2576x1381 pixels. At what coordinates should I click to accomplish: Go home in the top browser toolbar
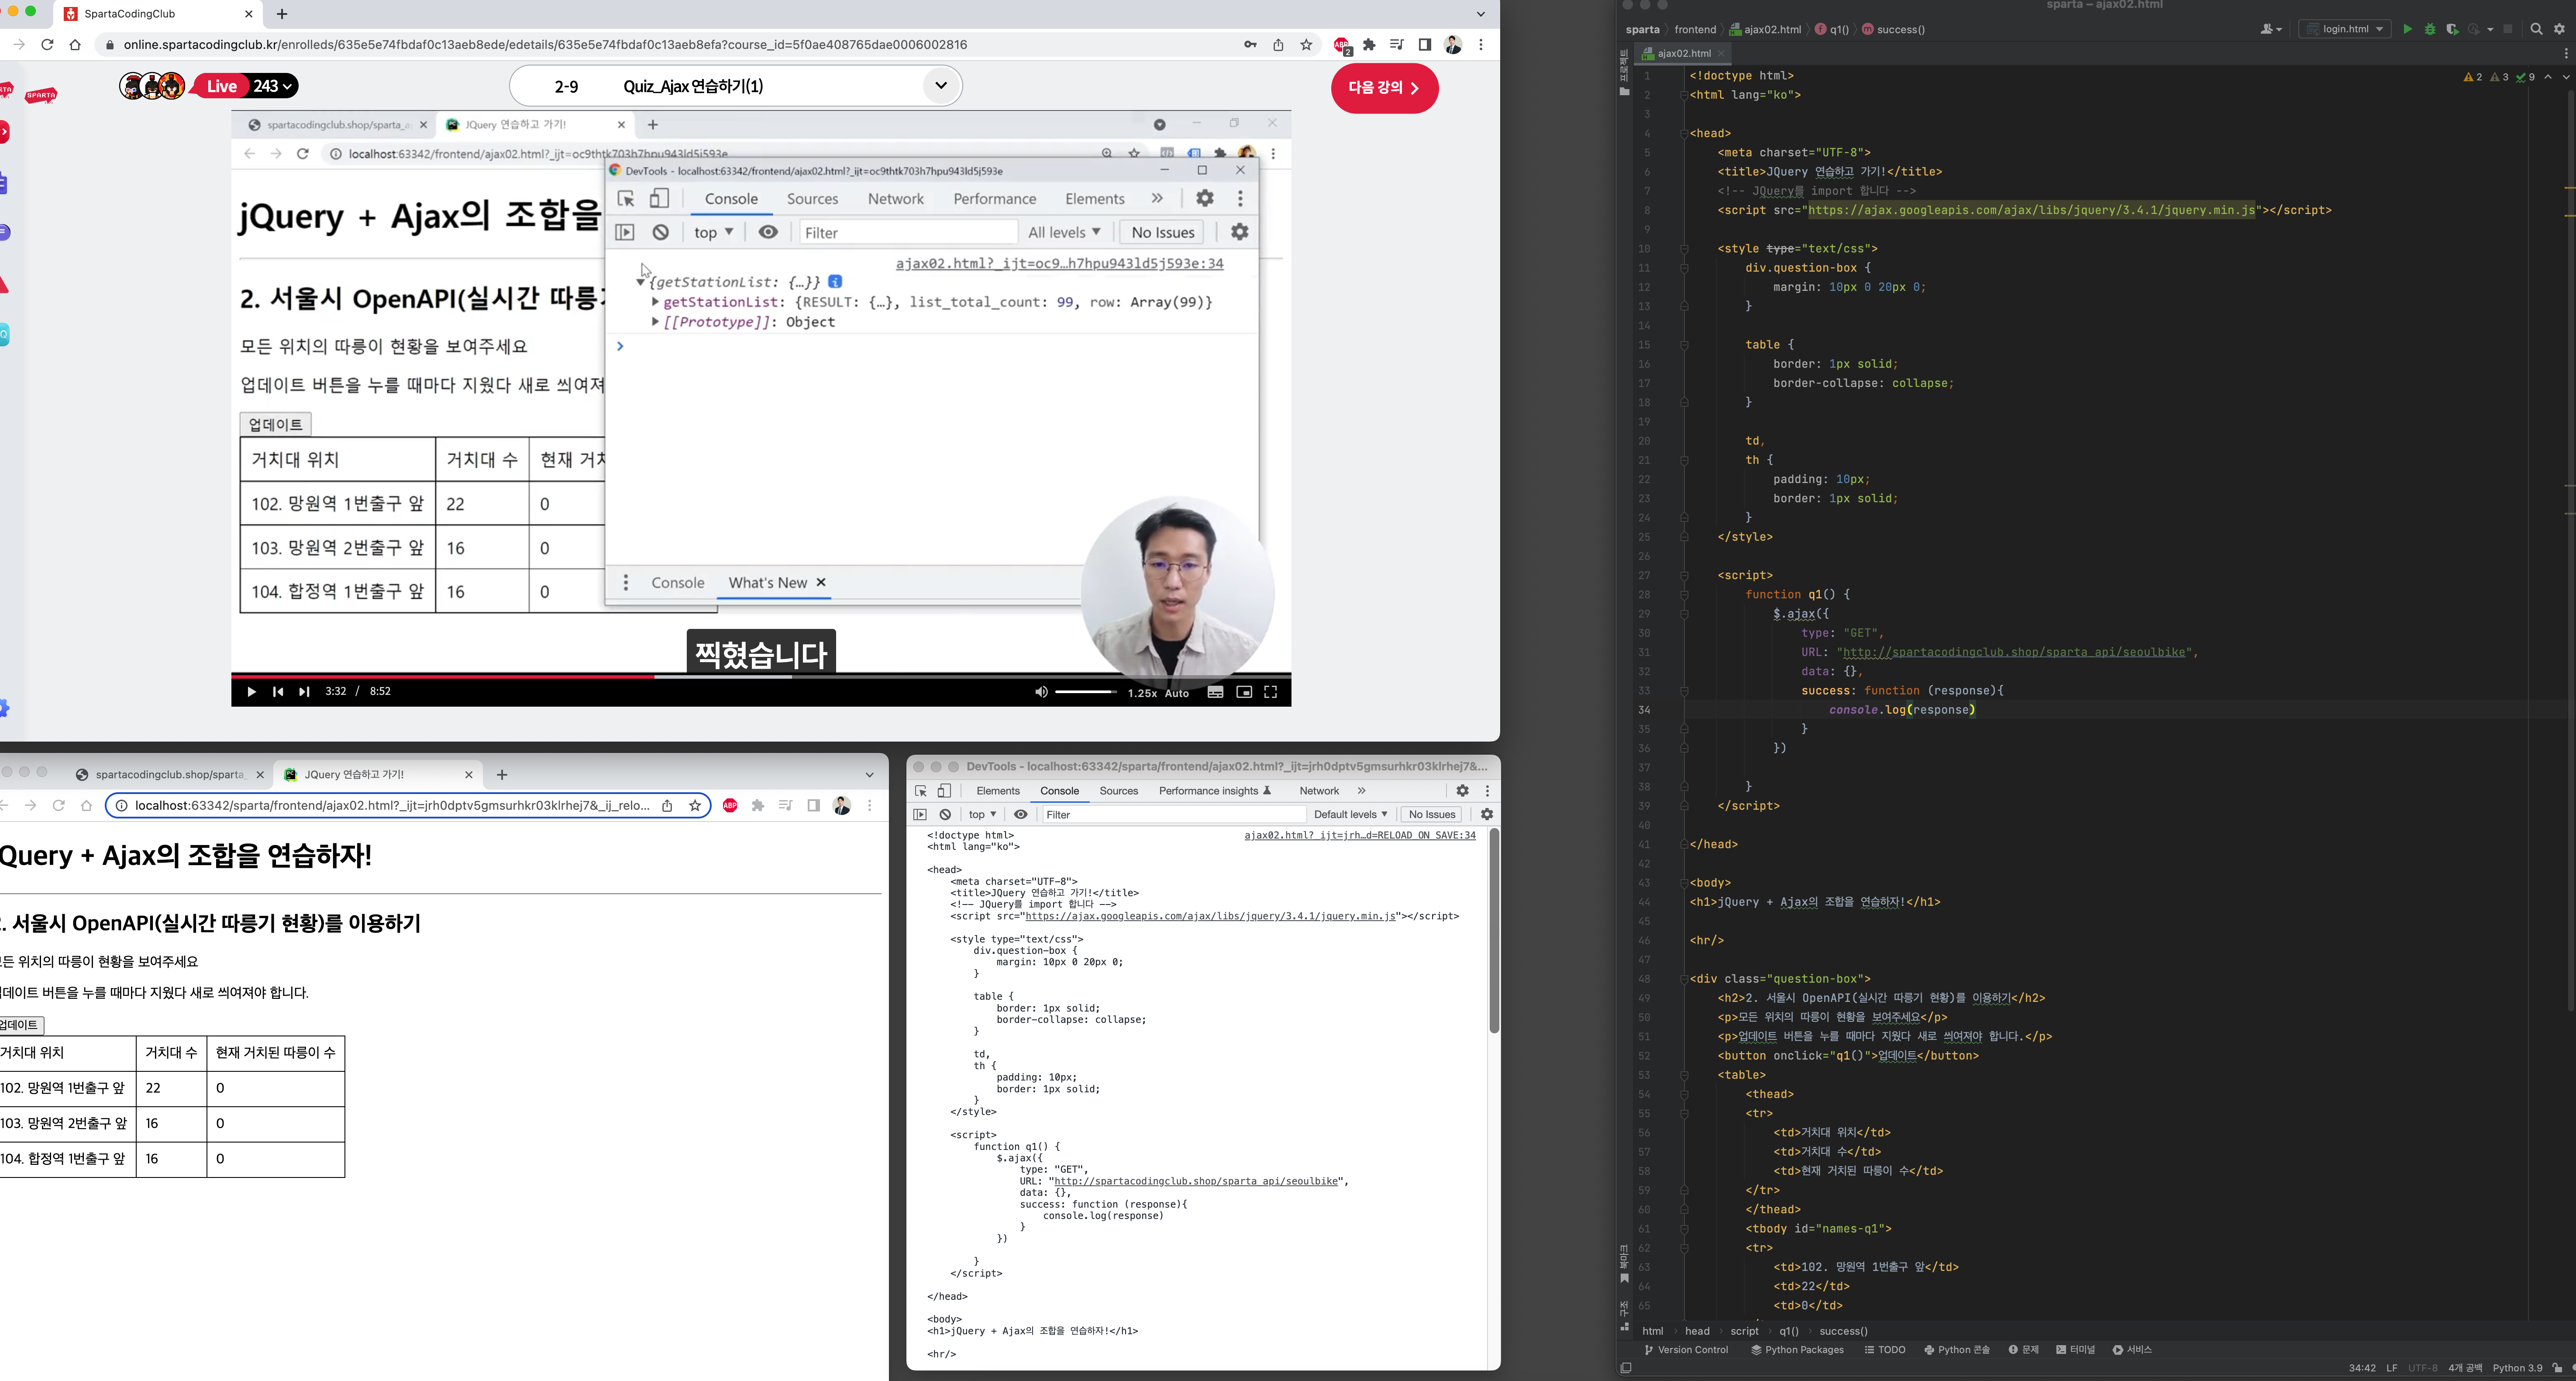coord(75,44)
